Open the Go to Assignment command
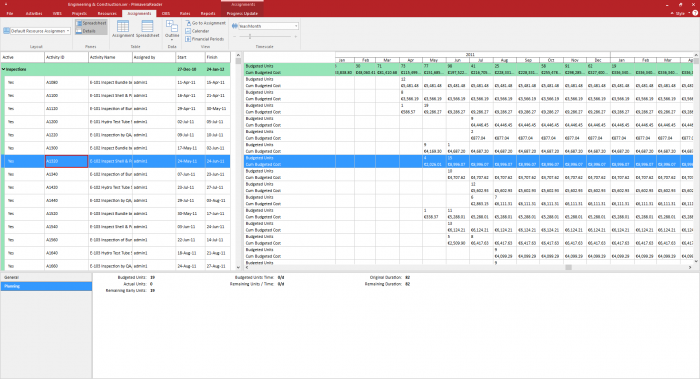This screenshot has width=700, height=379. click(x=205, y=23)
